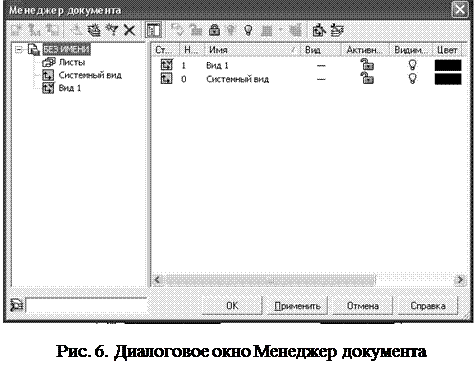Open the black color swatch of Вид 1
474x374 pixels.
click(x=448, y=65)
